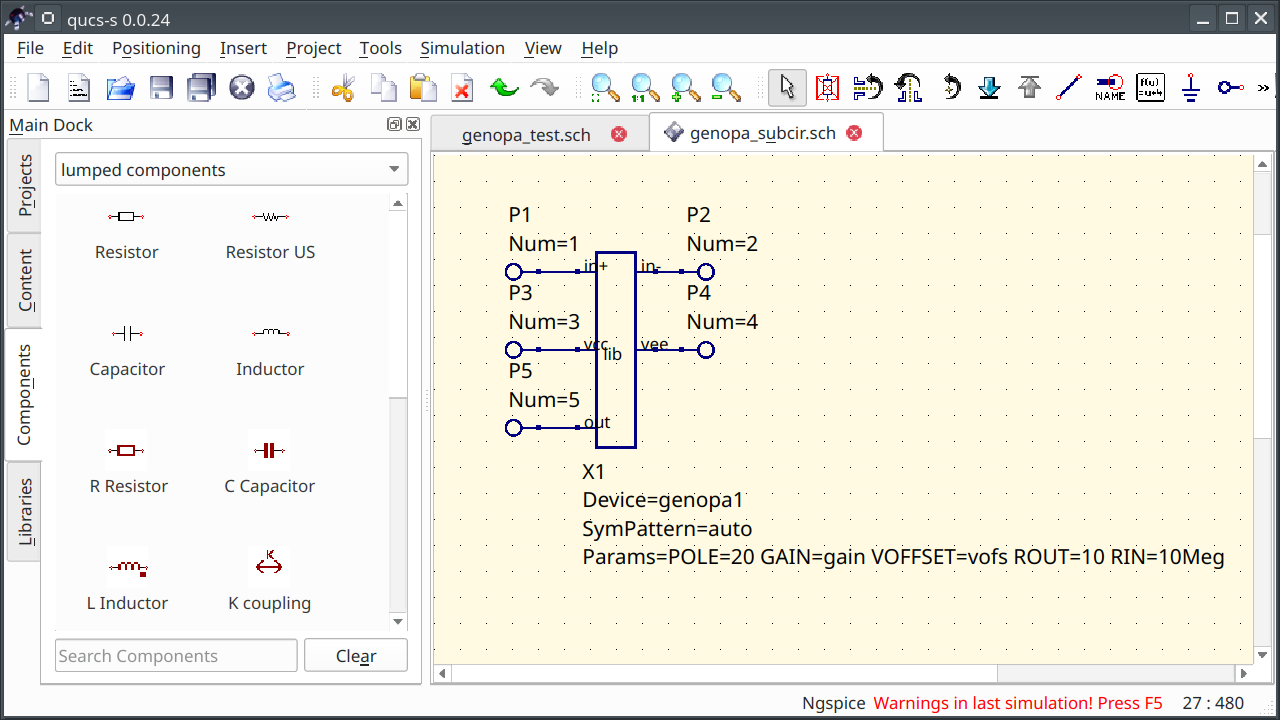Activate the deactivate/activate component tool
The width and height of the screenshot is (1280, 720).
click(828, 87)
